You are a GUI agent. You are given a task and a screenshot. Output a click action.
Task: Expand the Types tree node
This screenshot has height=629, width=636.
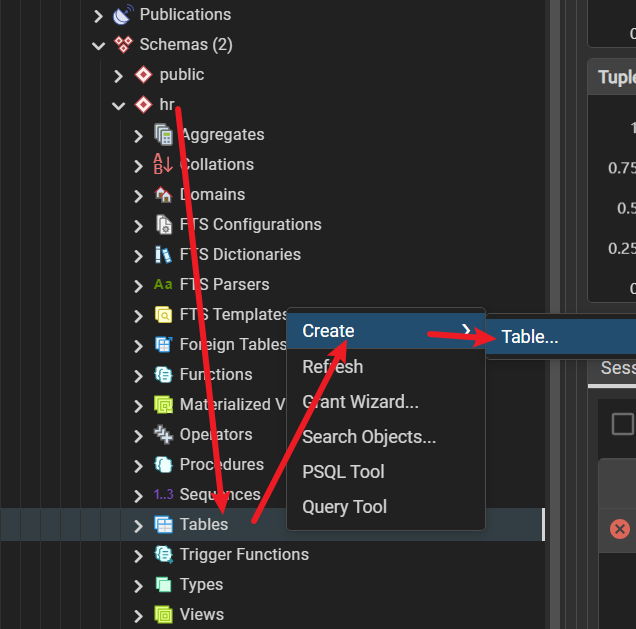click(x=138, y=585)
